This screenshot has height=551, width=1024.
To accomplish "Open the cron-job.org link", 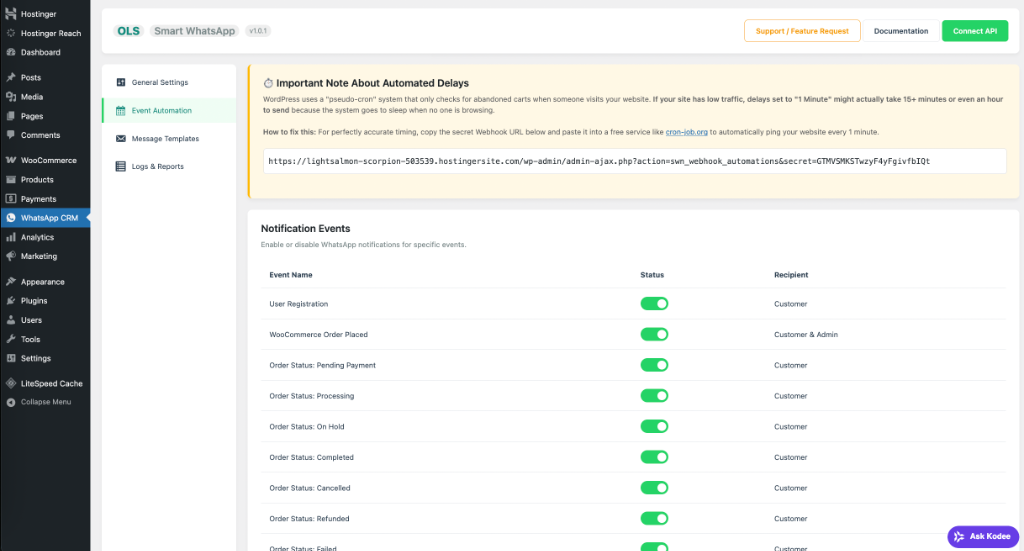I will coord(686,132).
